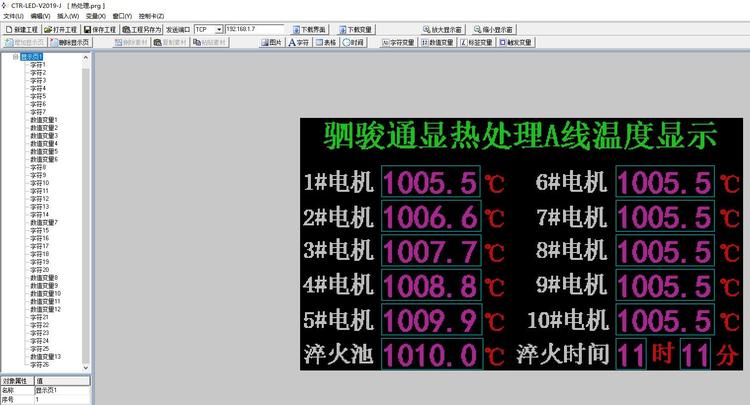Open the TCP send-port dropdown
The width and height of the screenshot is (750, 405).
(x=219, y=30)
